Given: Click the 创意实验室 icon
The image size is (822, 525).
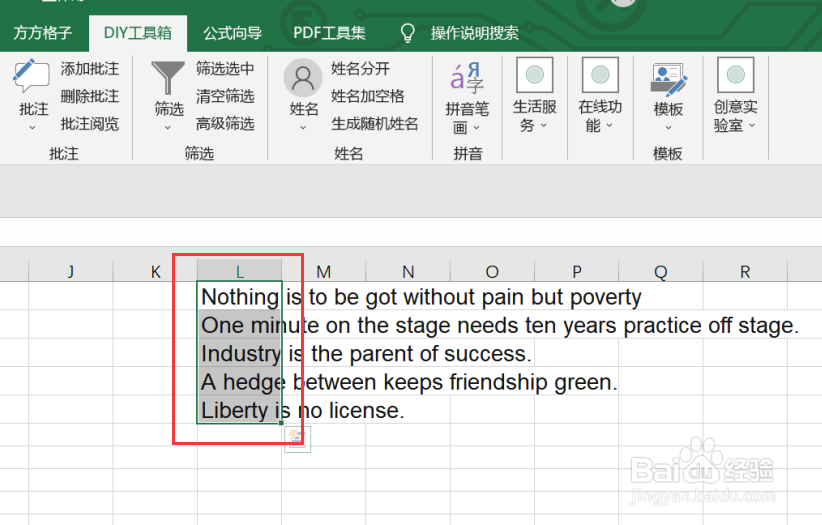Looking at the screenshot, I should point(736,75).
